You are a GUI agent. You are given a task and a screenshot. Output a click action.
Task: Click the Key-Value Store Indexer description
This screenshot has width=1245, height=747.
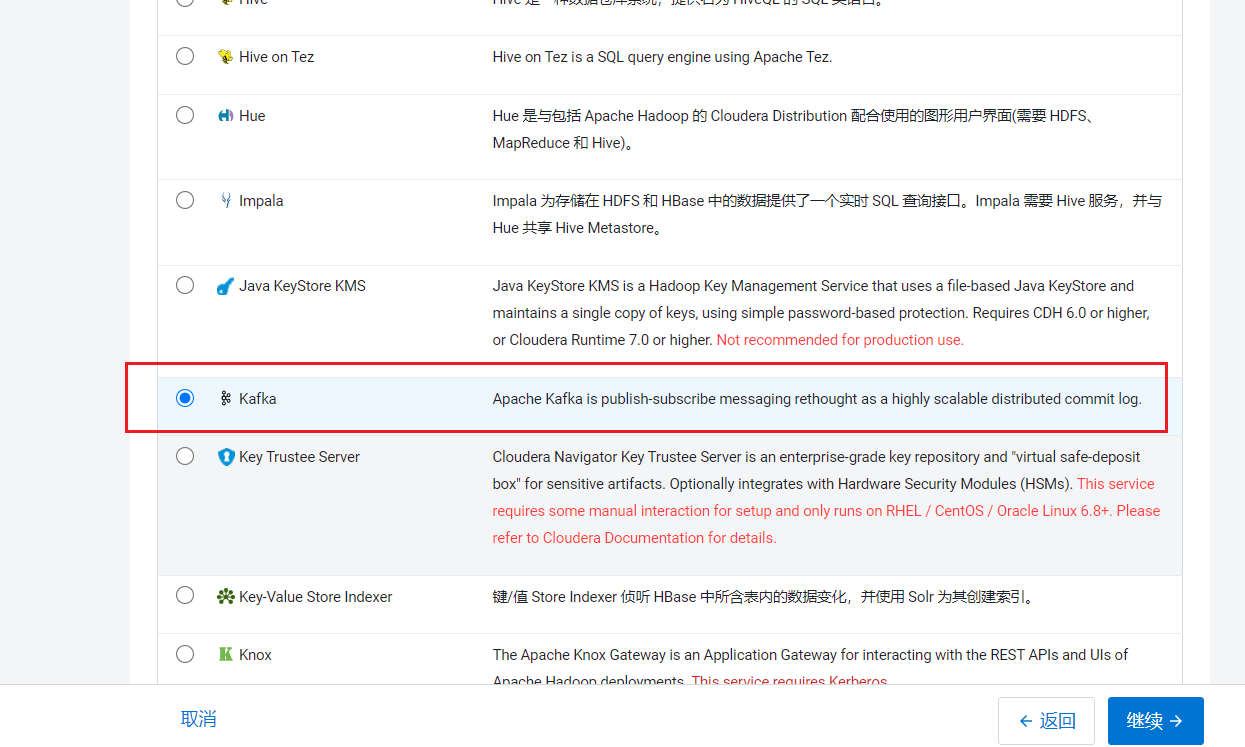[762, 597]
